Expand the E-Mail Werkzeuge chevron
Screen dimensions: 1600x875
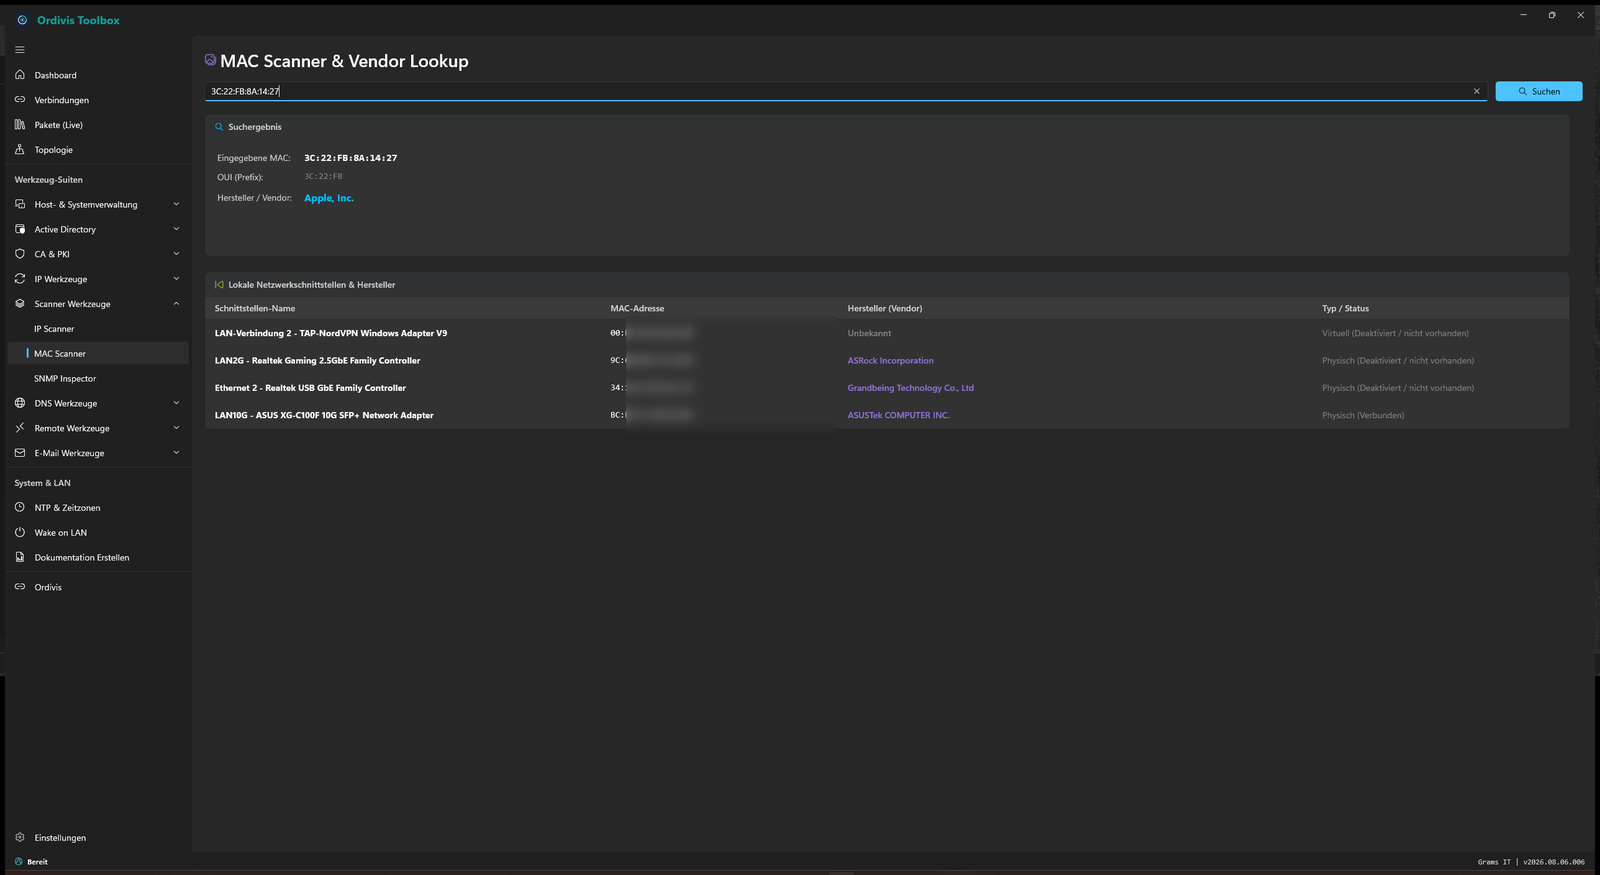coord(176,453)
